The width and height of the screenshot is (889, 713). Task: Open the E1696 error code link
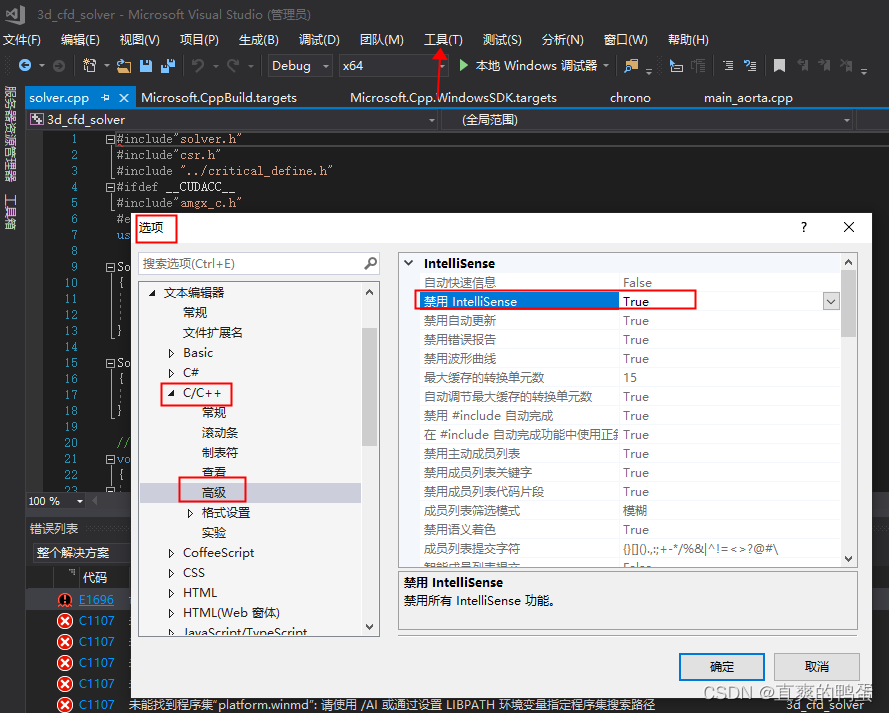(x=96, y=600)
